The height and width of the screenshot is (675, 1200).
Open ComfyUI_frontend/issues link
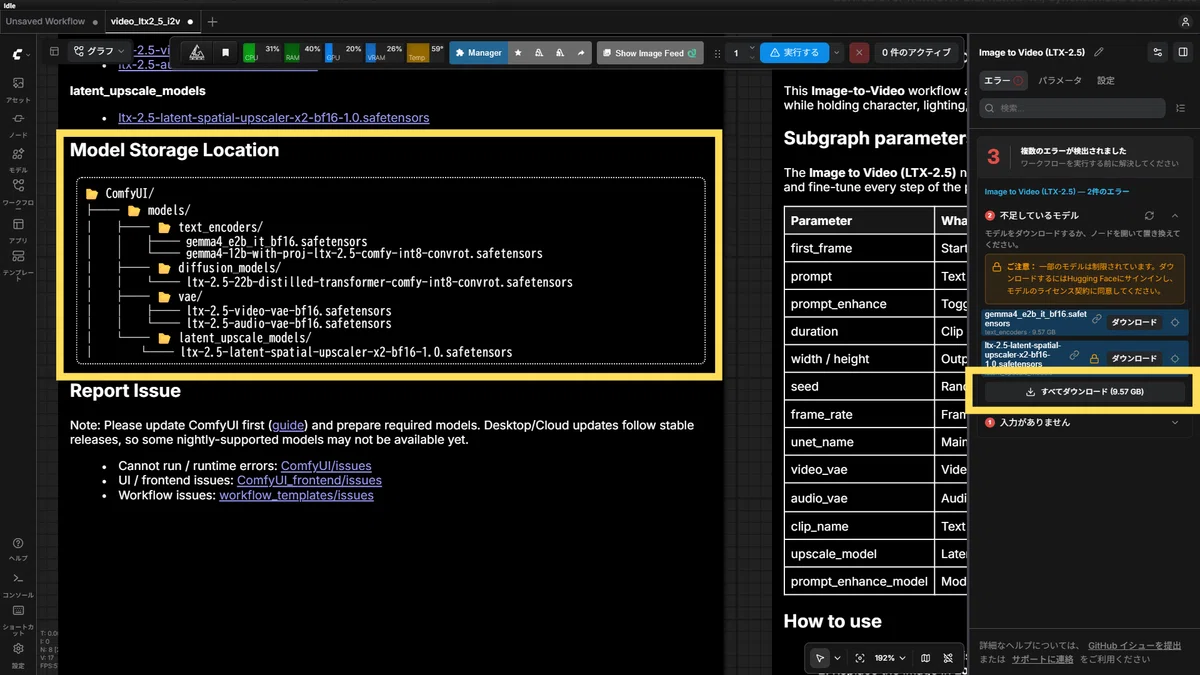[x=309, y=480]
